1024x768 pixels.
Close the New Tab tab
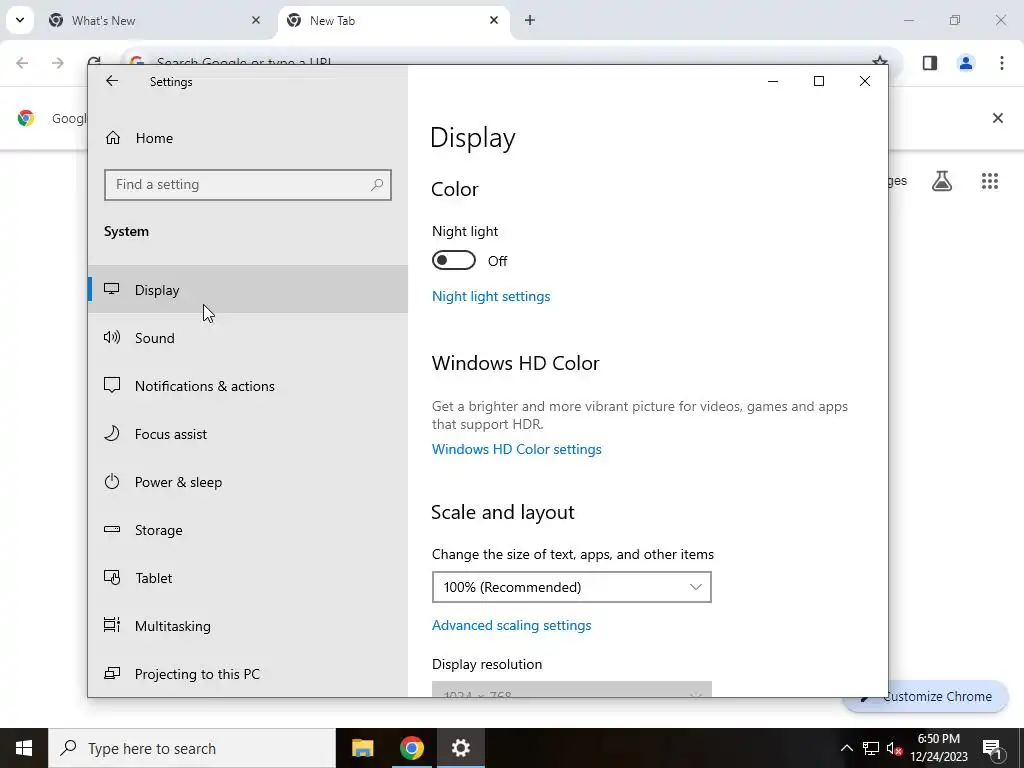(x=494, y=20)
